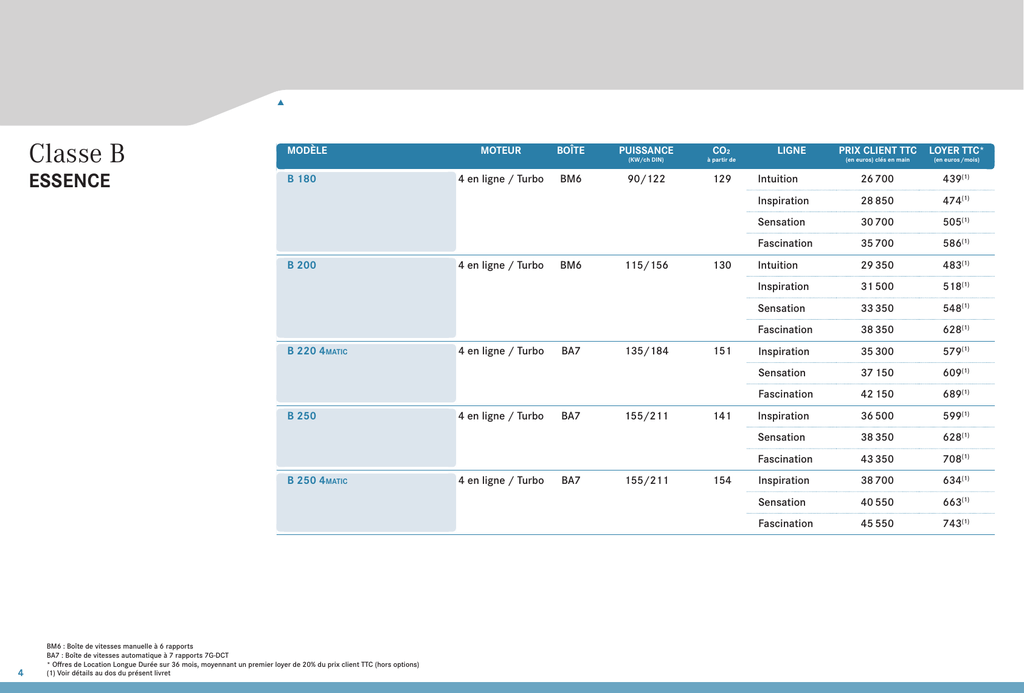1024x693 pixels.
Task: Select the B 200 model name
Action: (302, 265)
